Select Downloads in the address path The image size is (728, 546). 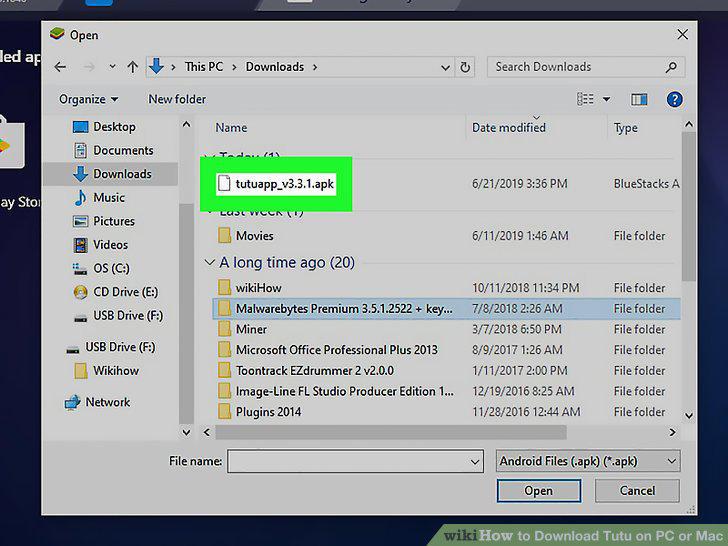(x=274, y=67)
